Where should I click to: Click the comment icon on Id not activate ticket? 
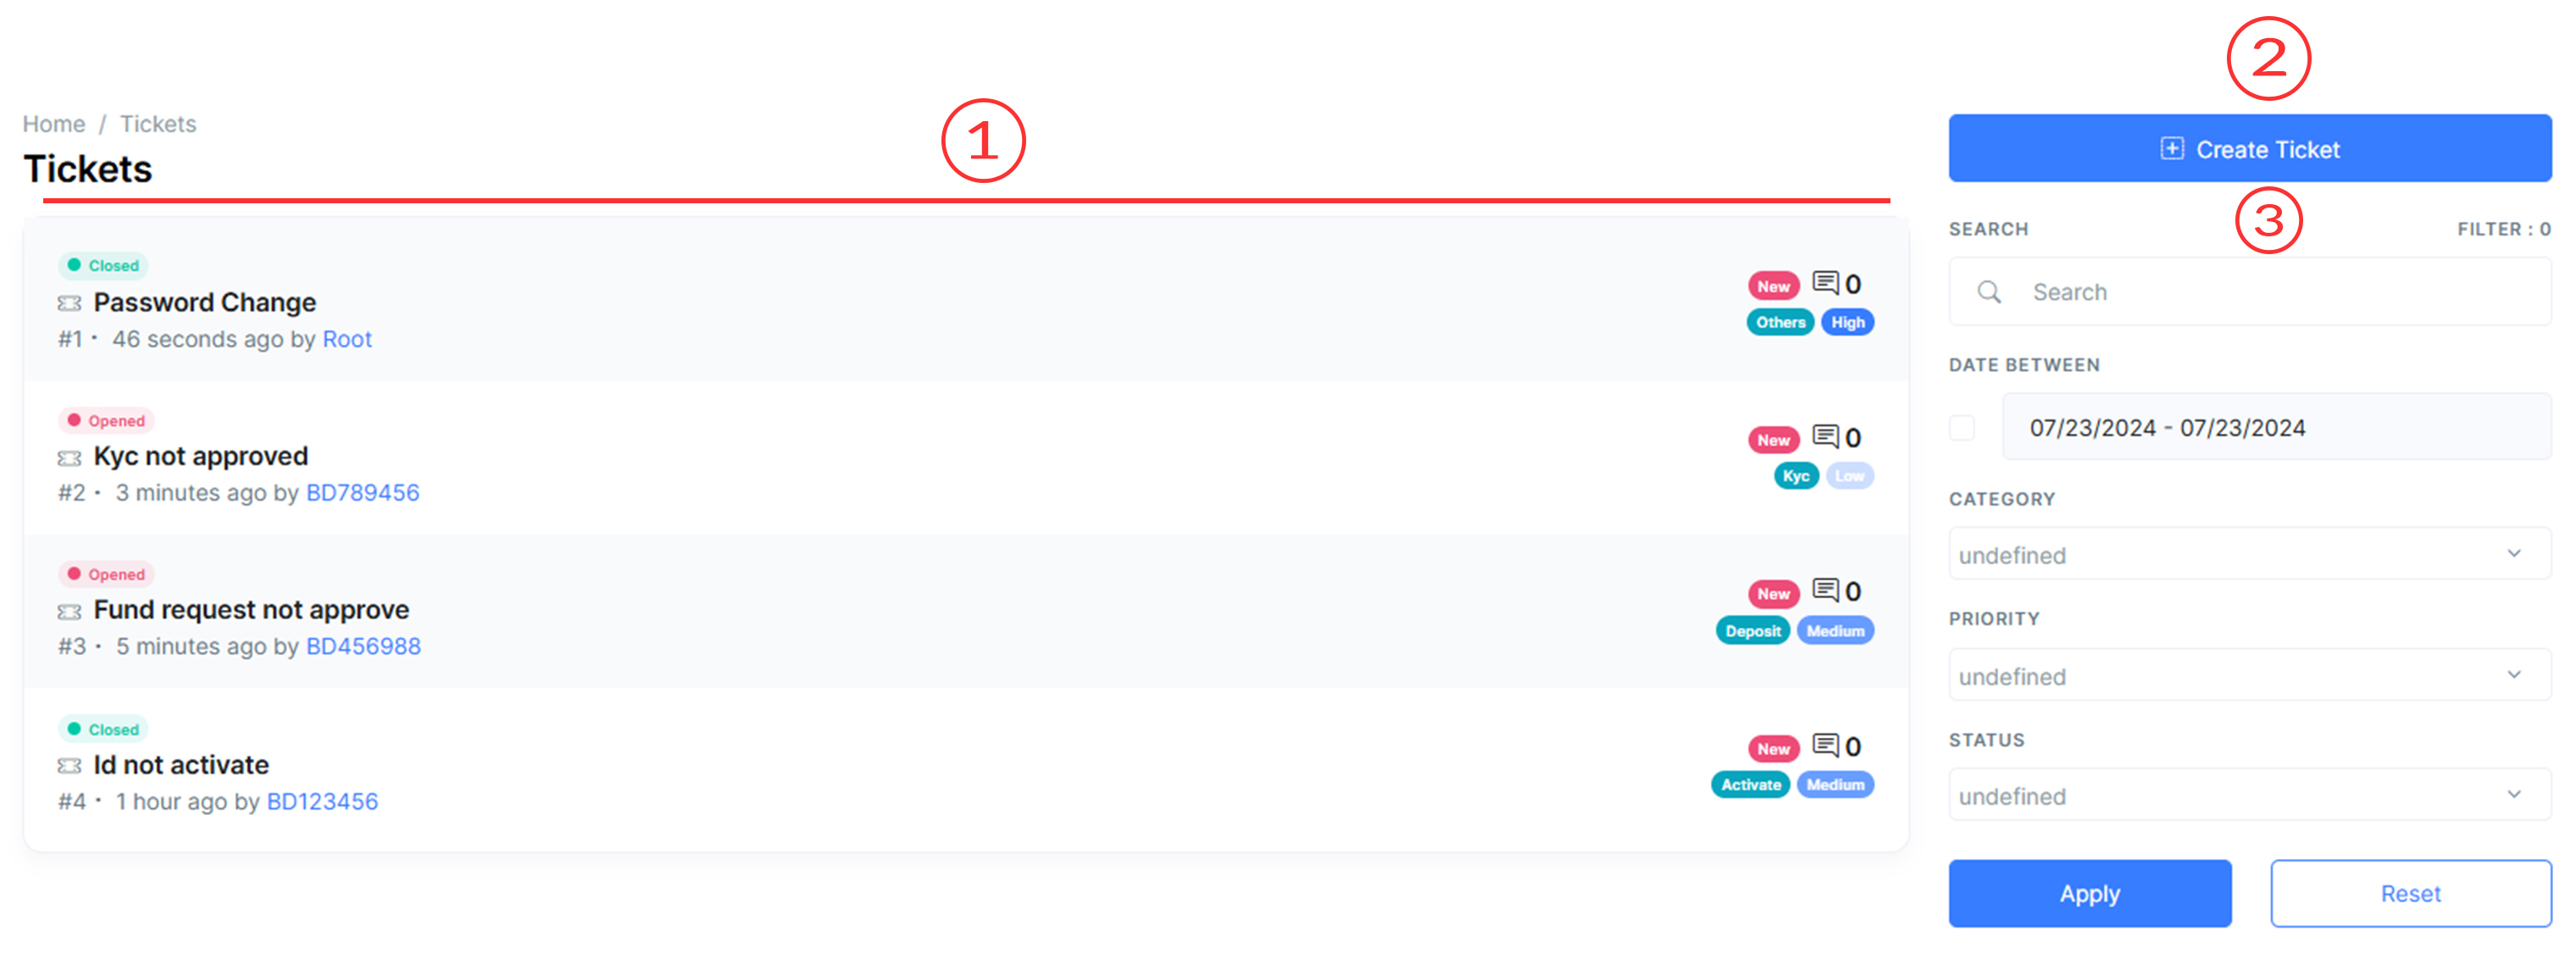(1825, 746)
